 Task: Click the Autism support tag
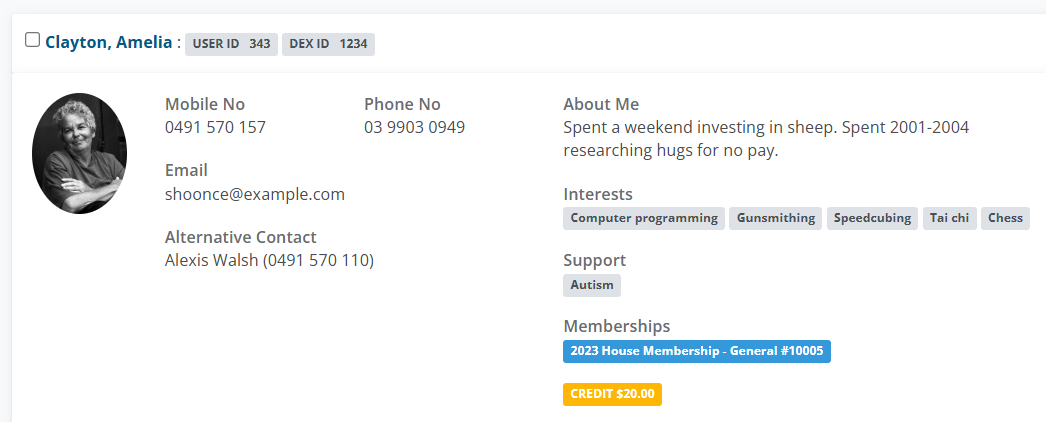(592, 285)
